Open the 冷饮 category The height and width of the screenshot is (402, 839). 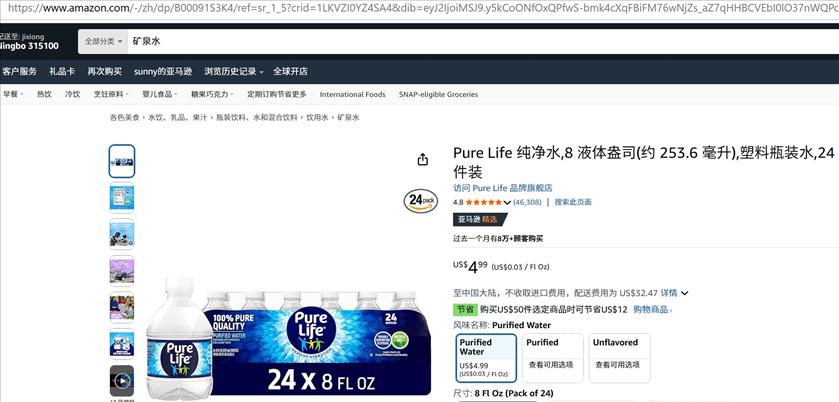[72, 94]
